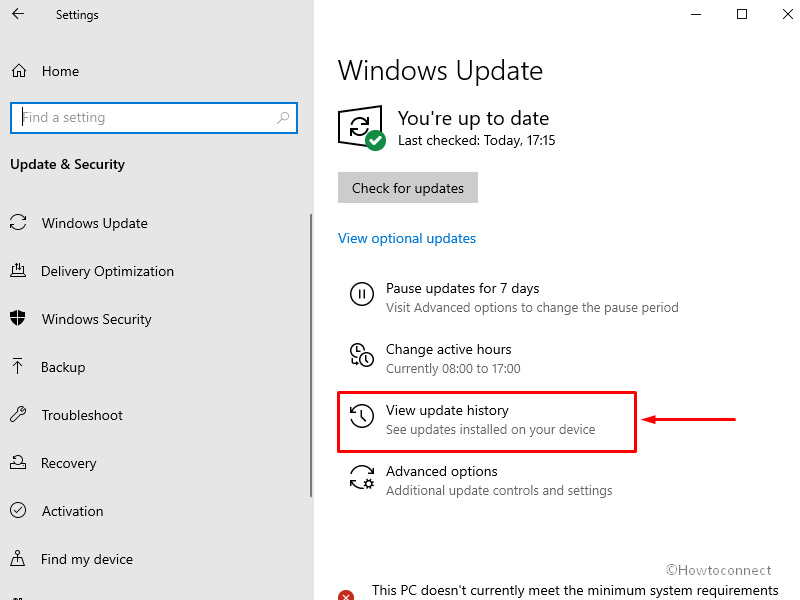Viewport: 800px width, 600px height.
Task: Click the 'Settings' window title text
Action: [77, 15]
